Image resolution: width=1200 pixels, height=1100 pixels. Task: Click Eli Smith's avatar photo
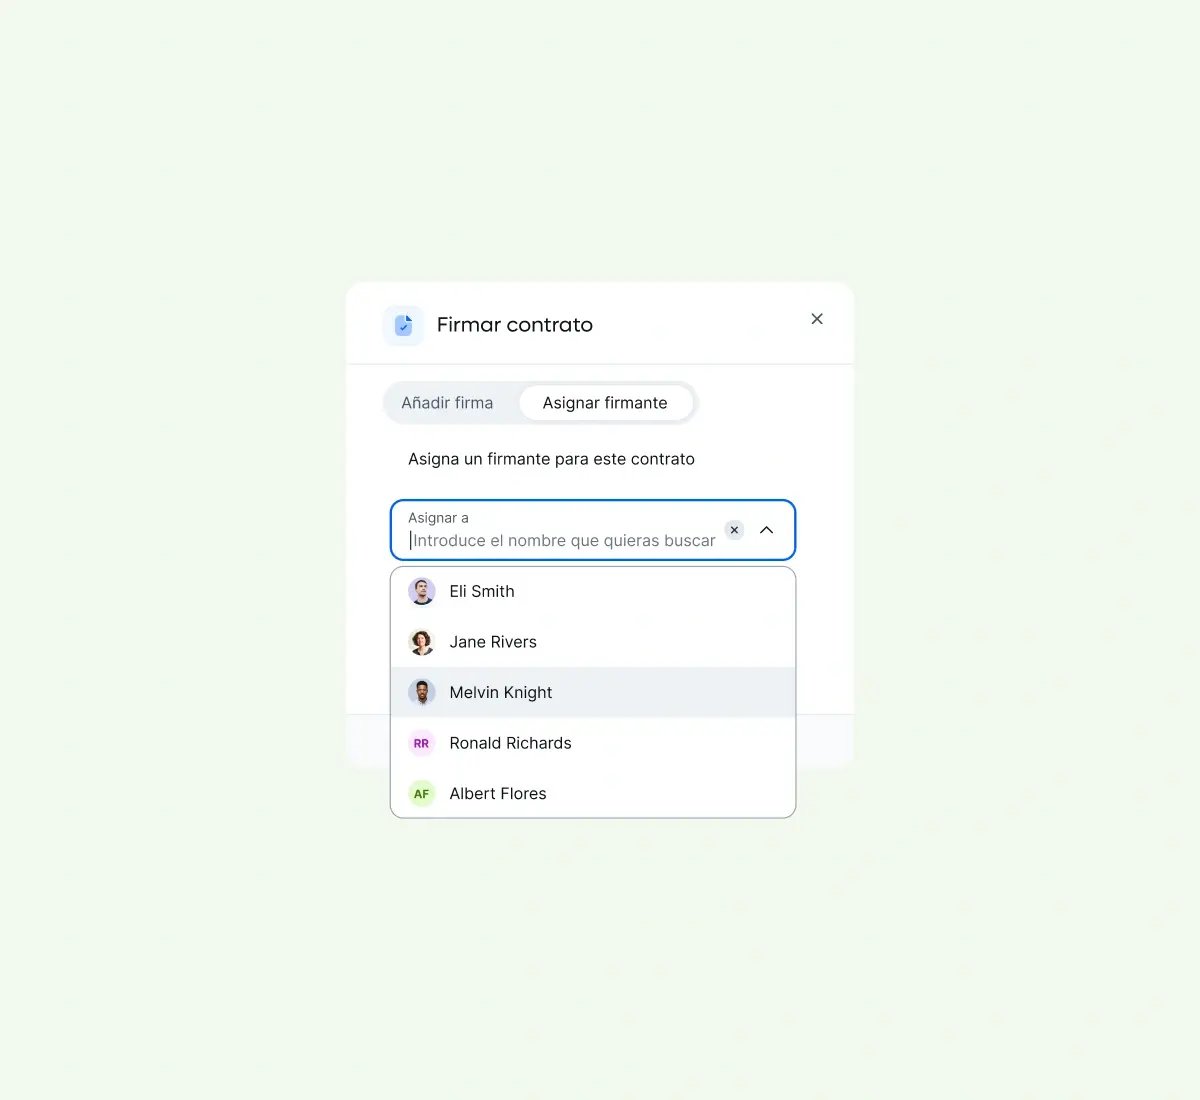click(x=422, y=591)
